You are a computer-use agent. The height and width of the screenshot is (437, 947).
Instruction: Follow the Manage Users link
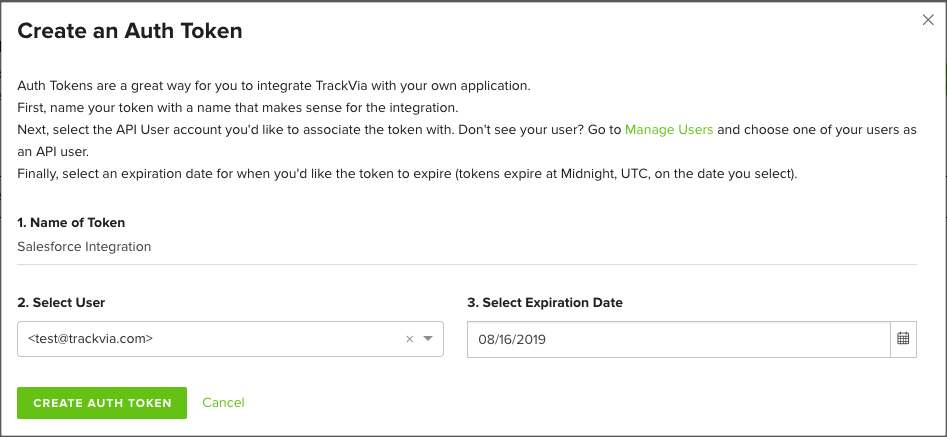(x=669, y=129)
